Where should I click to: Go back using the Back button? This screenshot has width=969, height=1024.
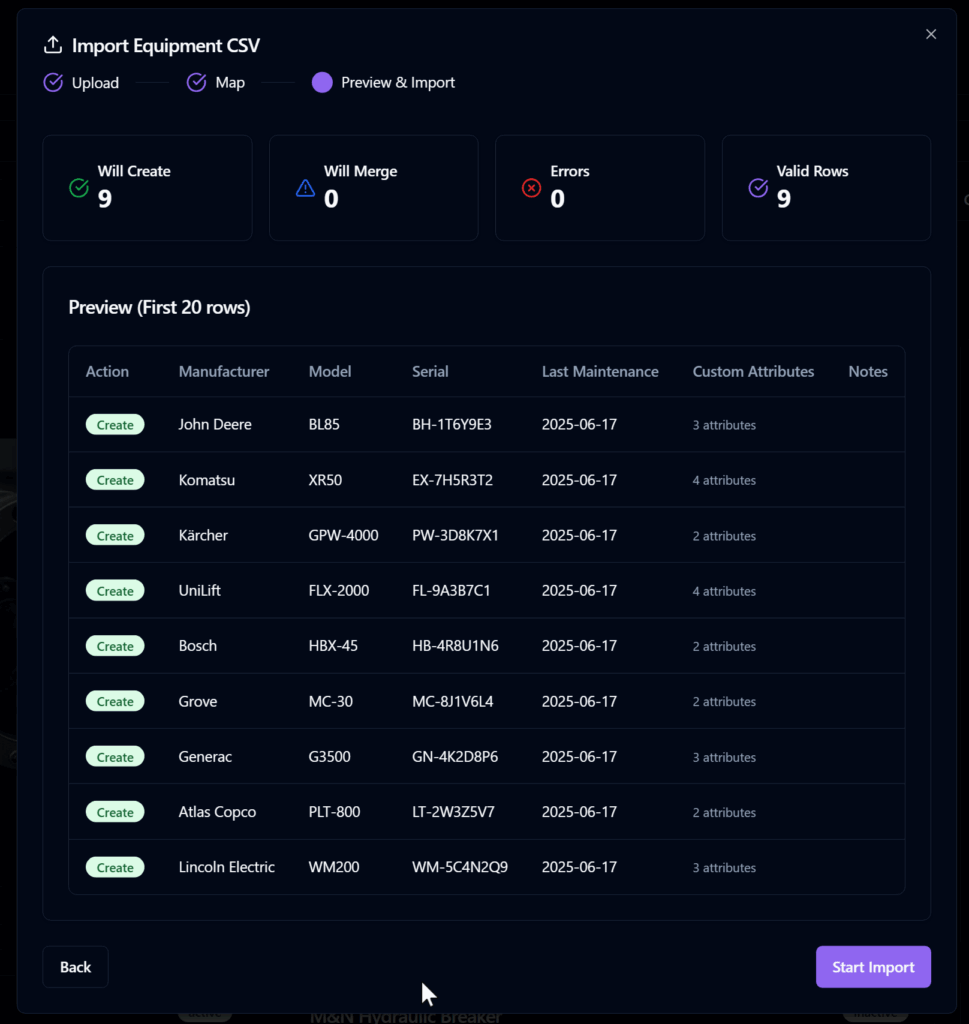point(75,967)
